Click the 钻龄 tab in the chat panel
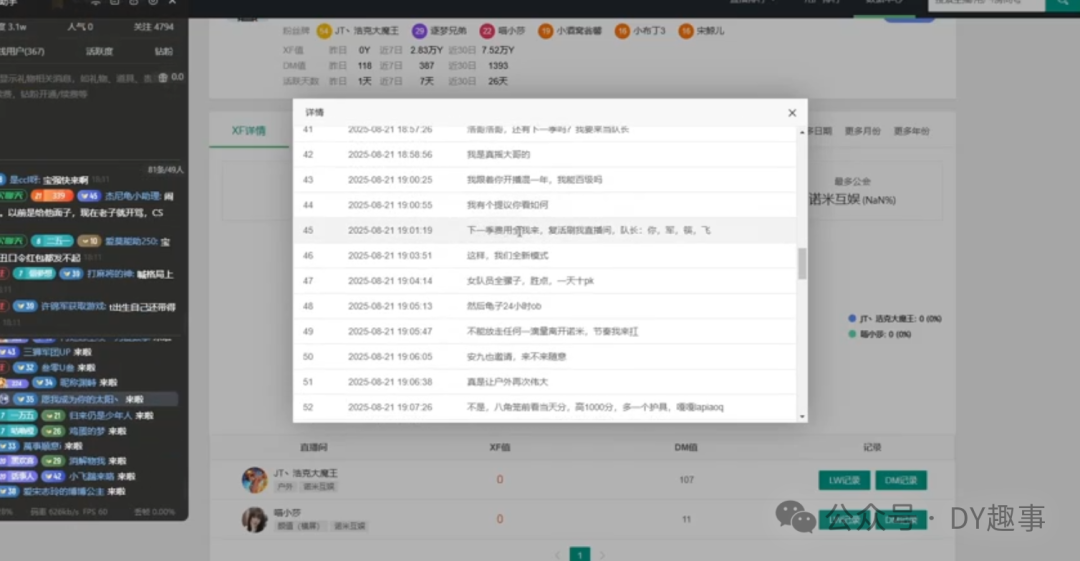1080x561 pixels. click(164, 52)
